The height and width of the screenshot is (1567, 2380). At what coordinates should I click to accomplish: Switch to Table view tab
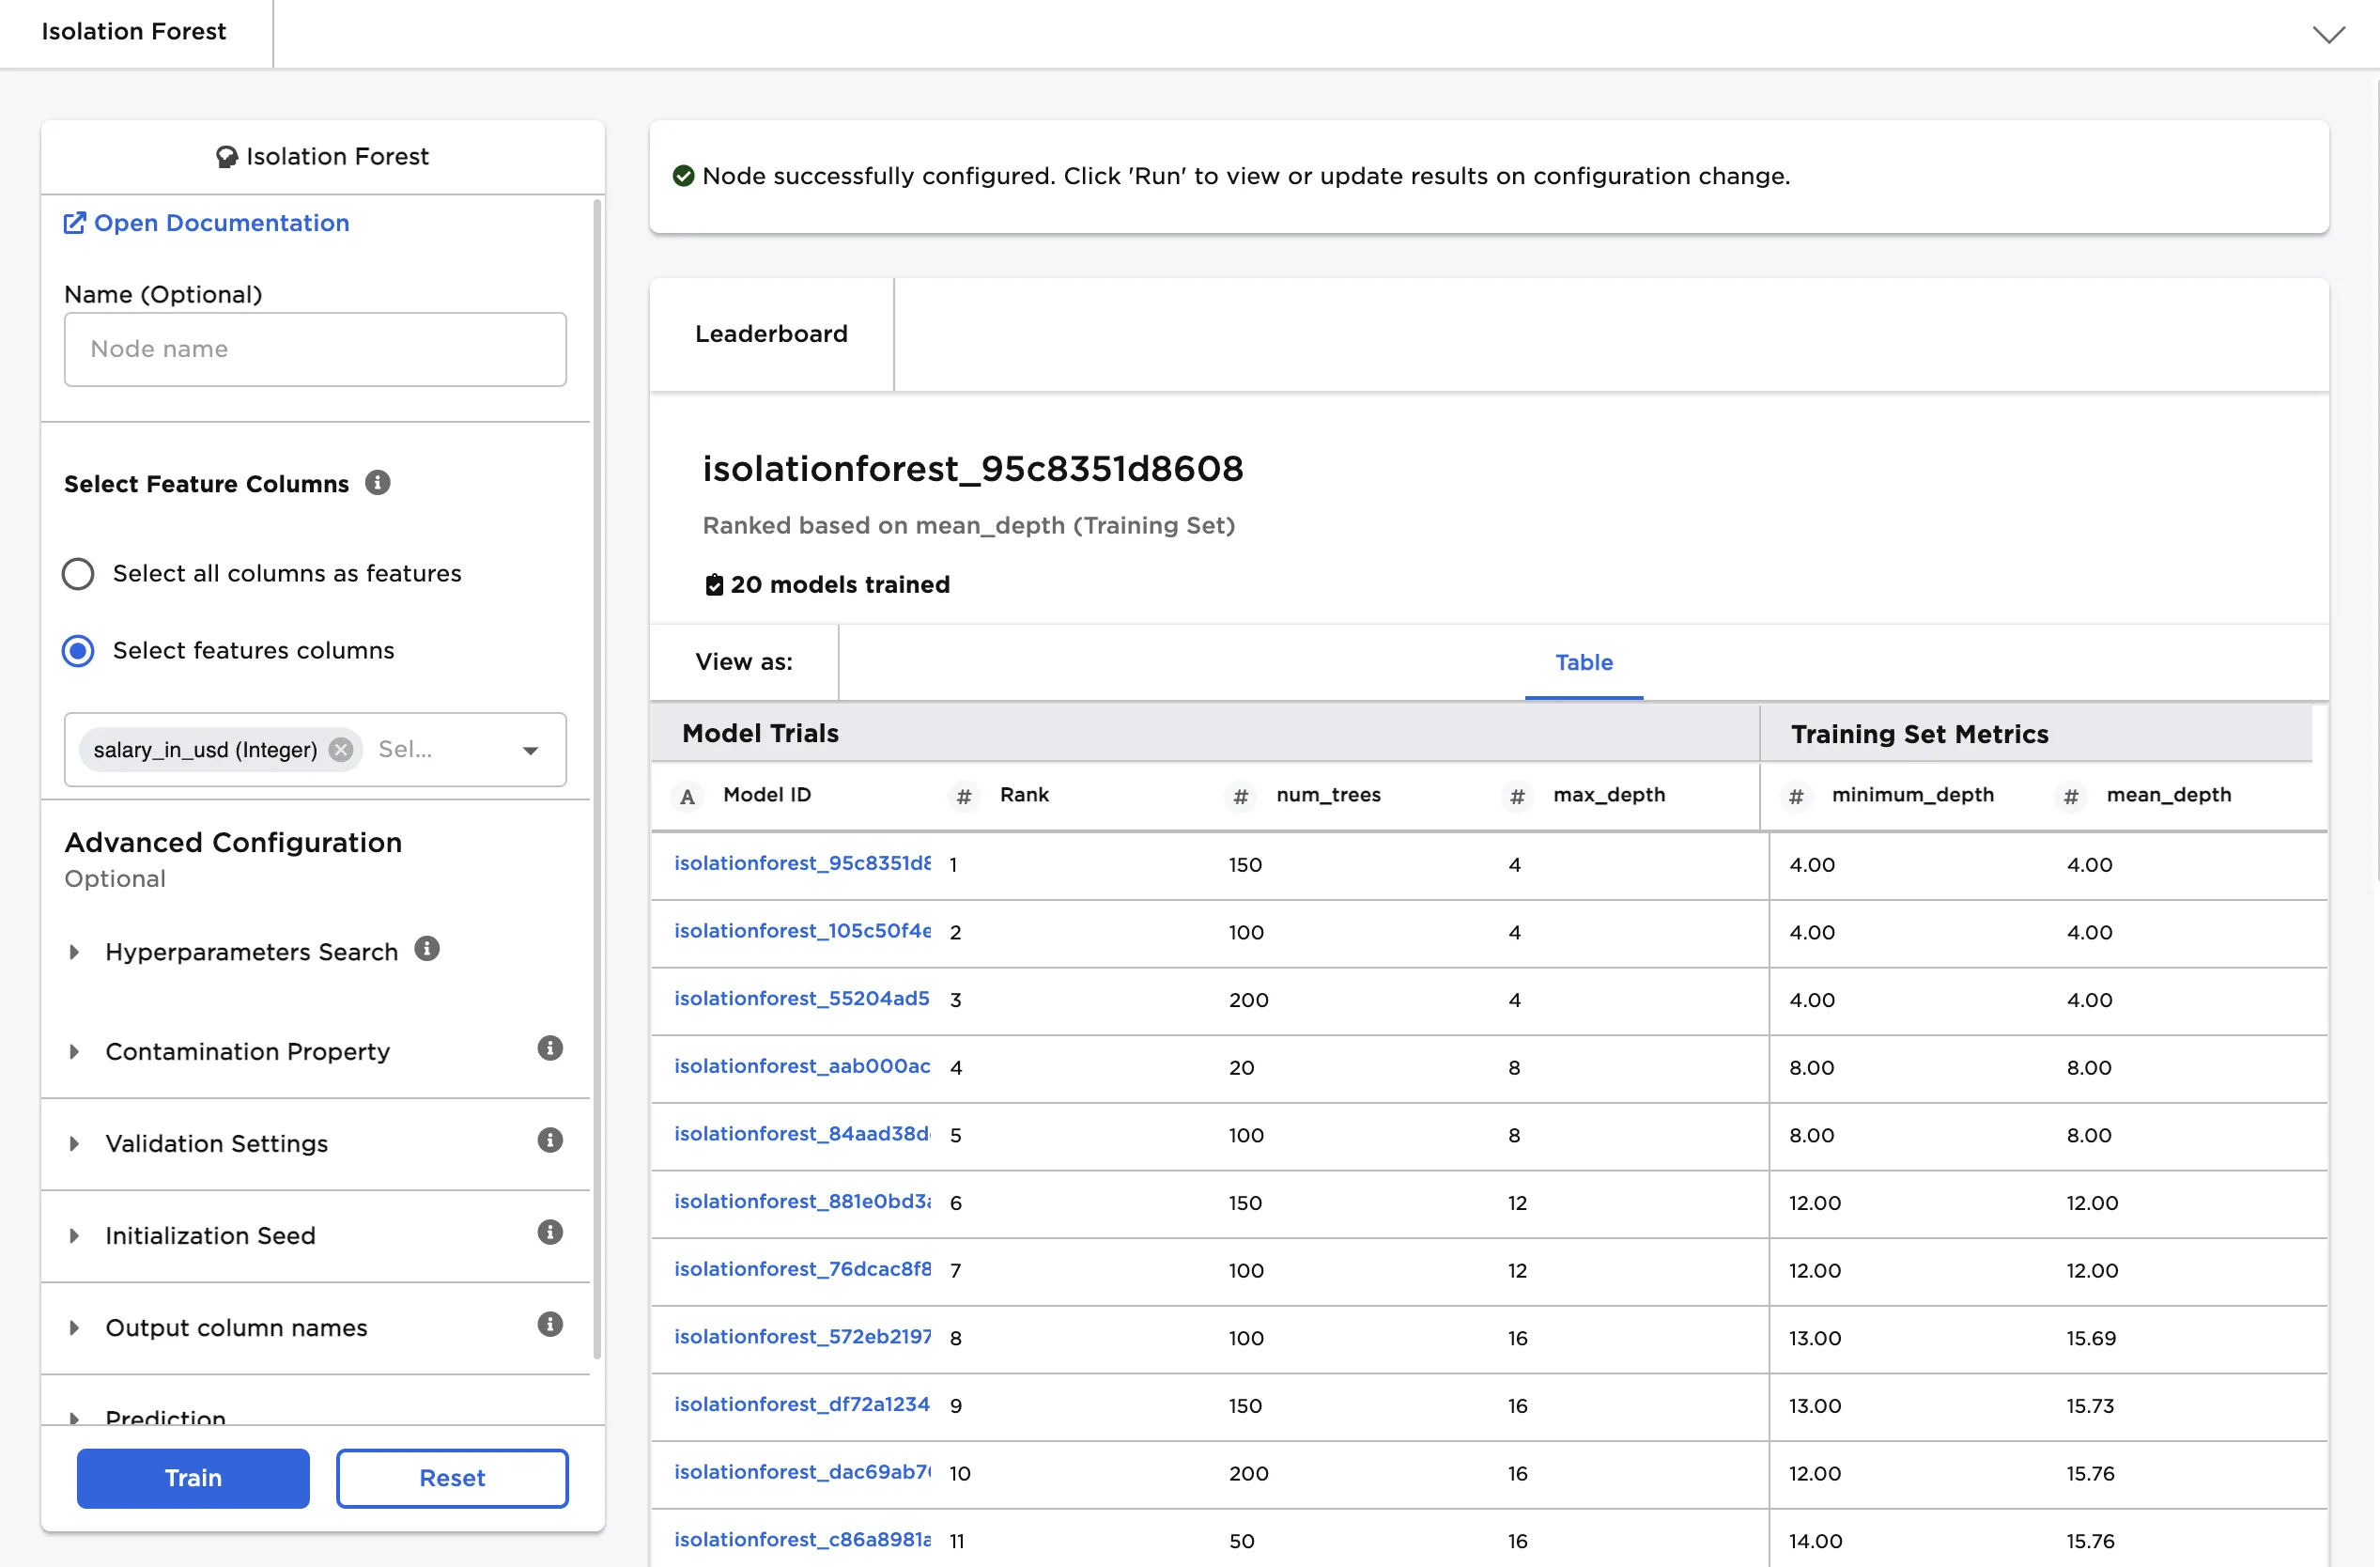pos(1583,662)
